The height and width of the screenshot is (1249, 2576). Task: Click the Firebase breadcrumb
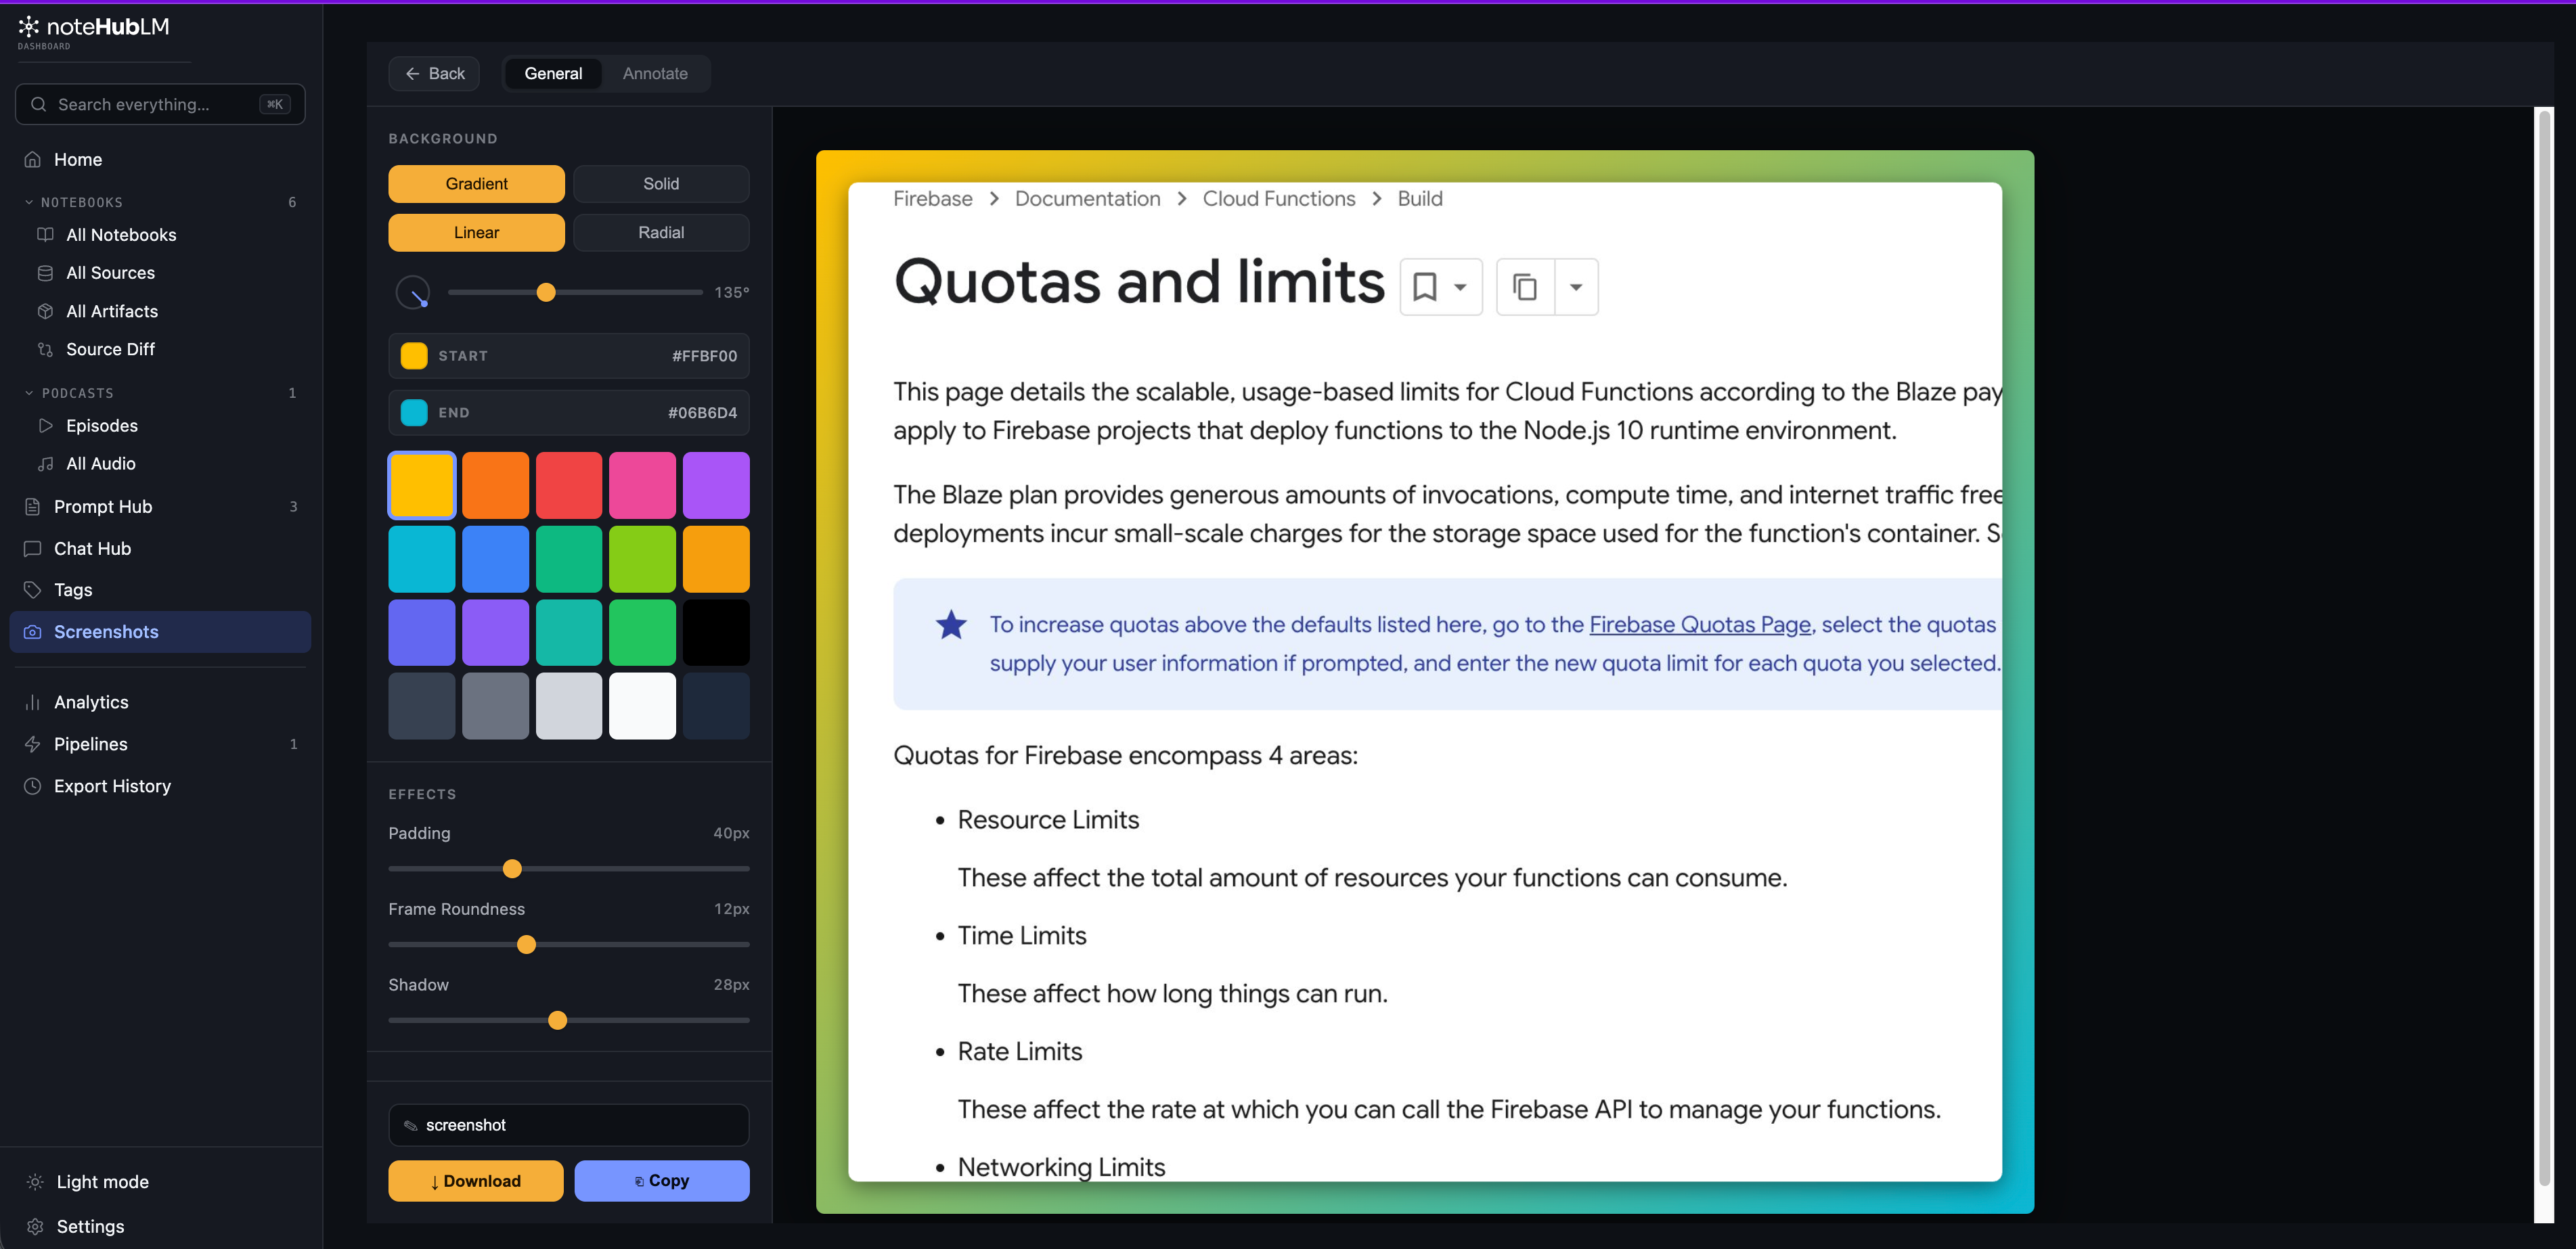tap(932, 198)
